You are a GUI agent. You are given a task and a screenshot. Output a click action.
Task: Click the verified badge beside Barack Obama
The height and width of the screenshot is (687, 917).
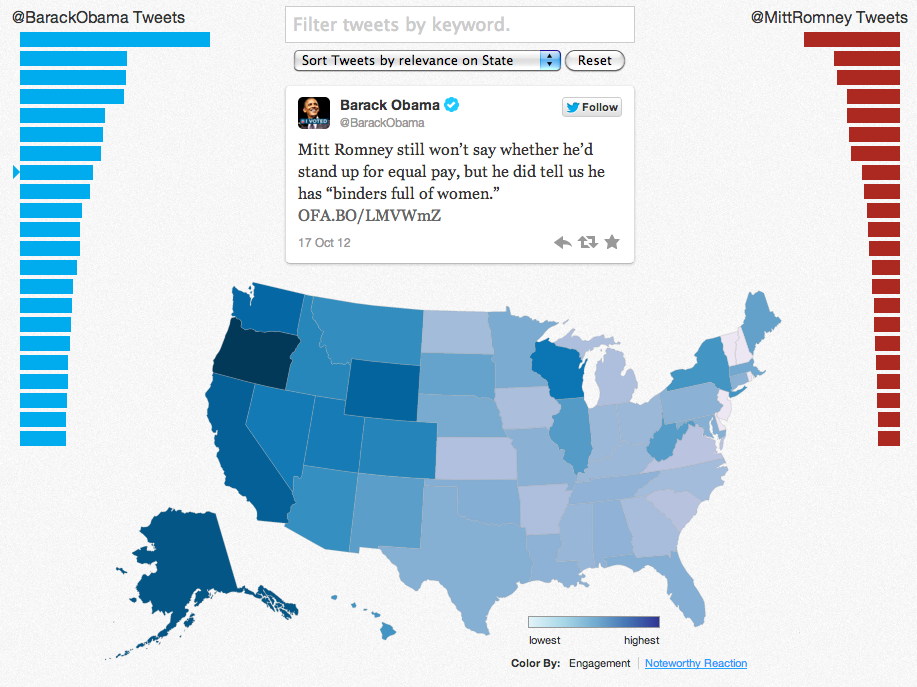[x=451, y=105]
